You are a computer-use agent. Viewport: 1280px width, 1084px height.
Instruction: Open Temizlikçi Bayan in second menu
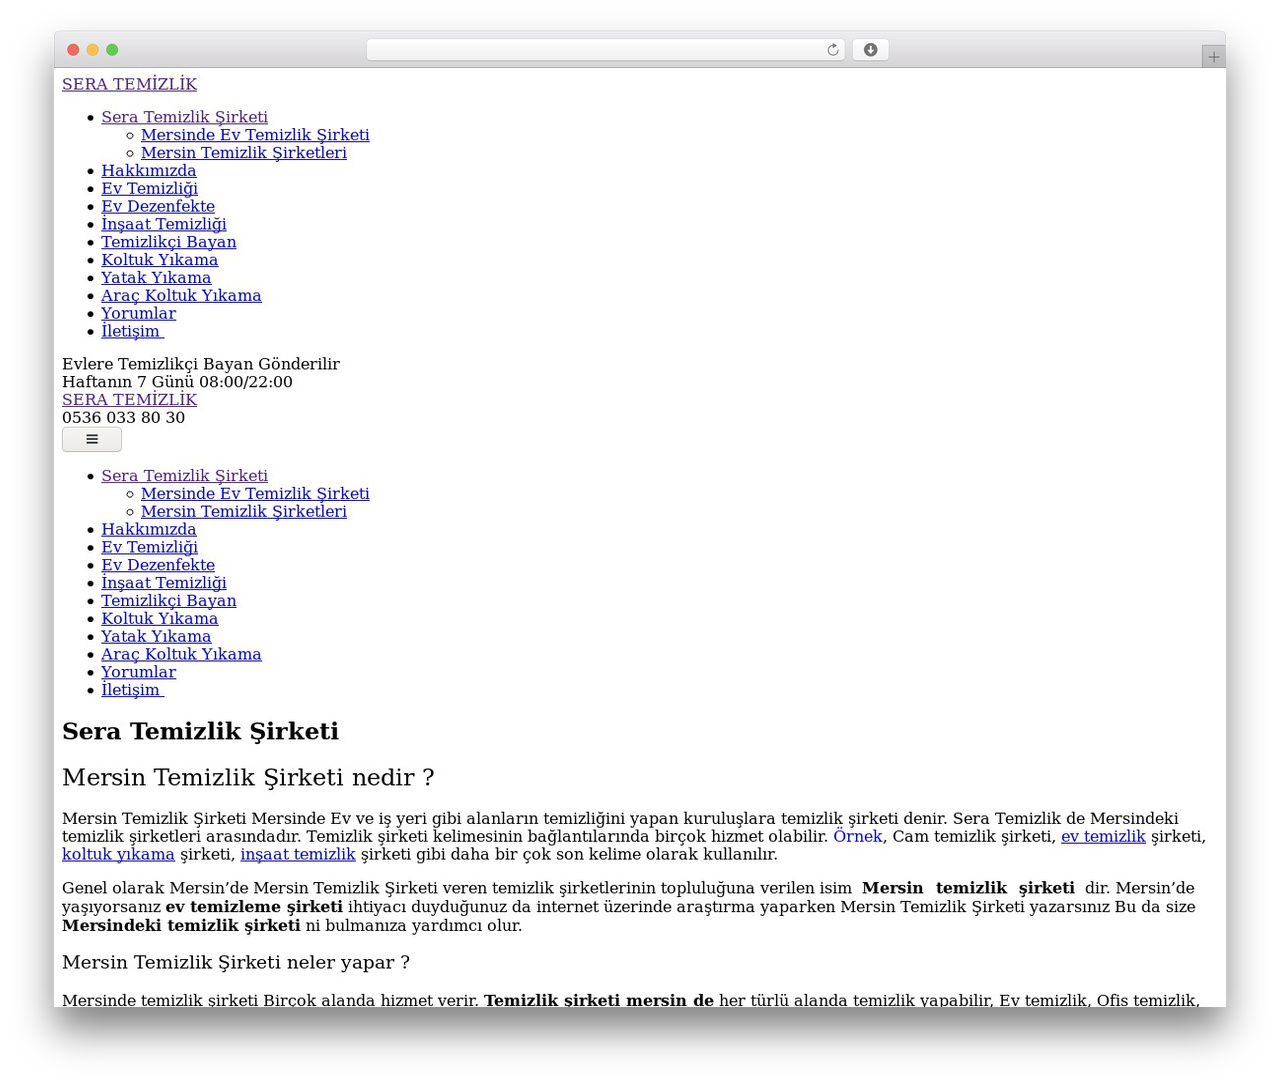[169, 601]
